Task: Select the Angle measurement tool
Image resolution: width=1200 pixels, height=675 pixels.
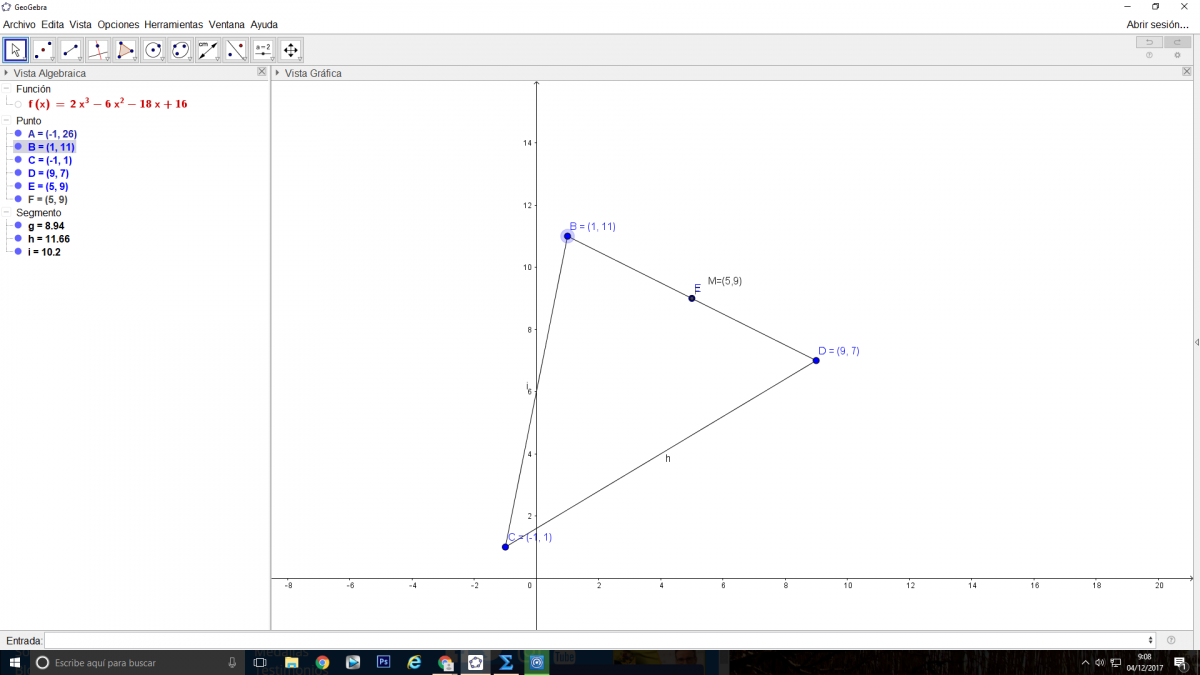Action: click(x=208, y=49)
